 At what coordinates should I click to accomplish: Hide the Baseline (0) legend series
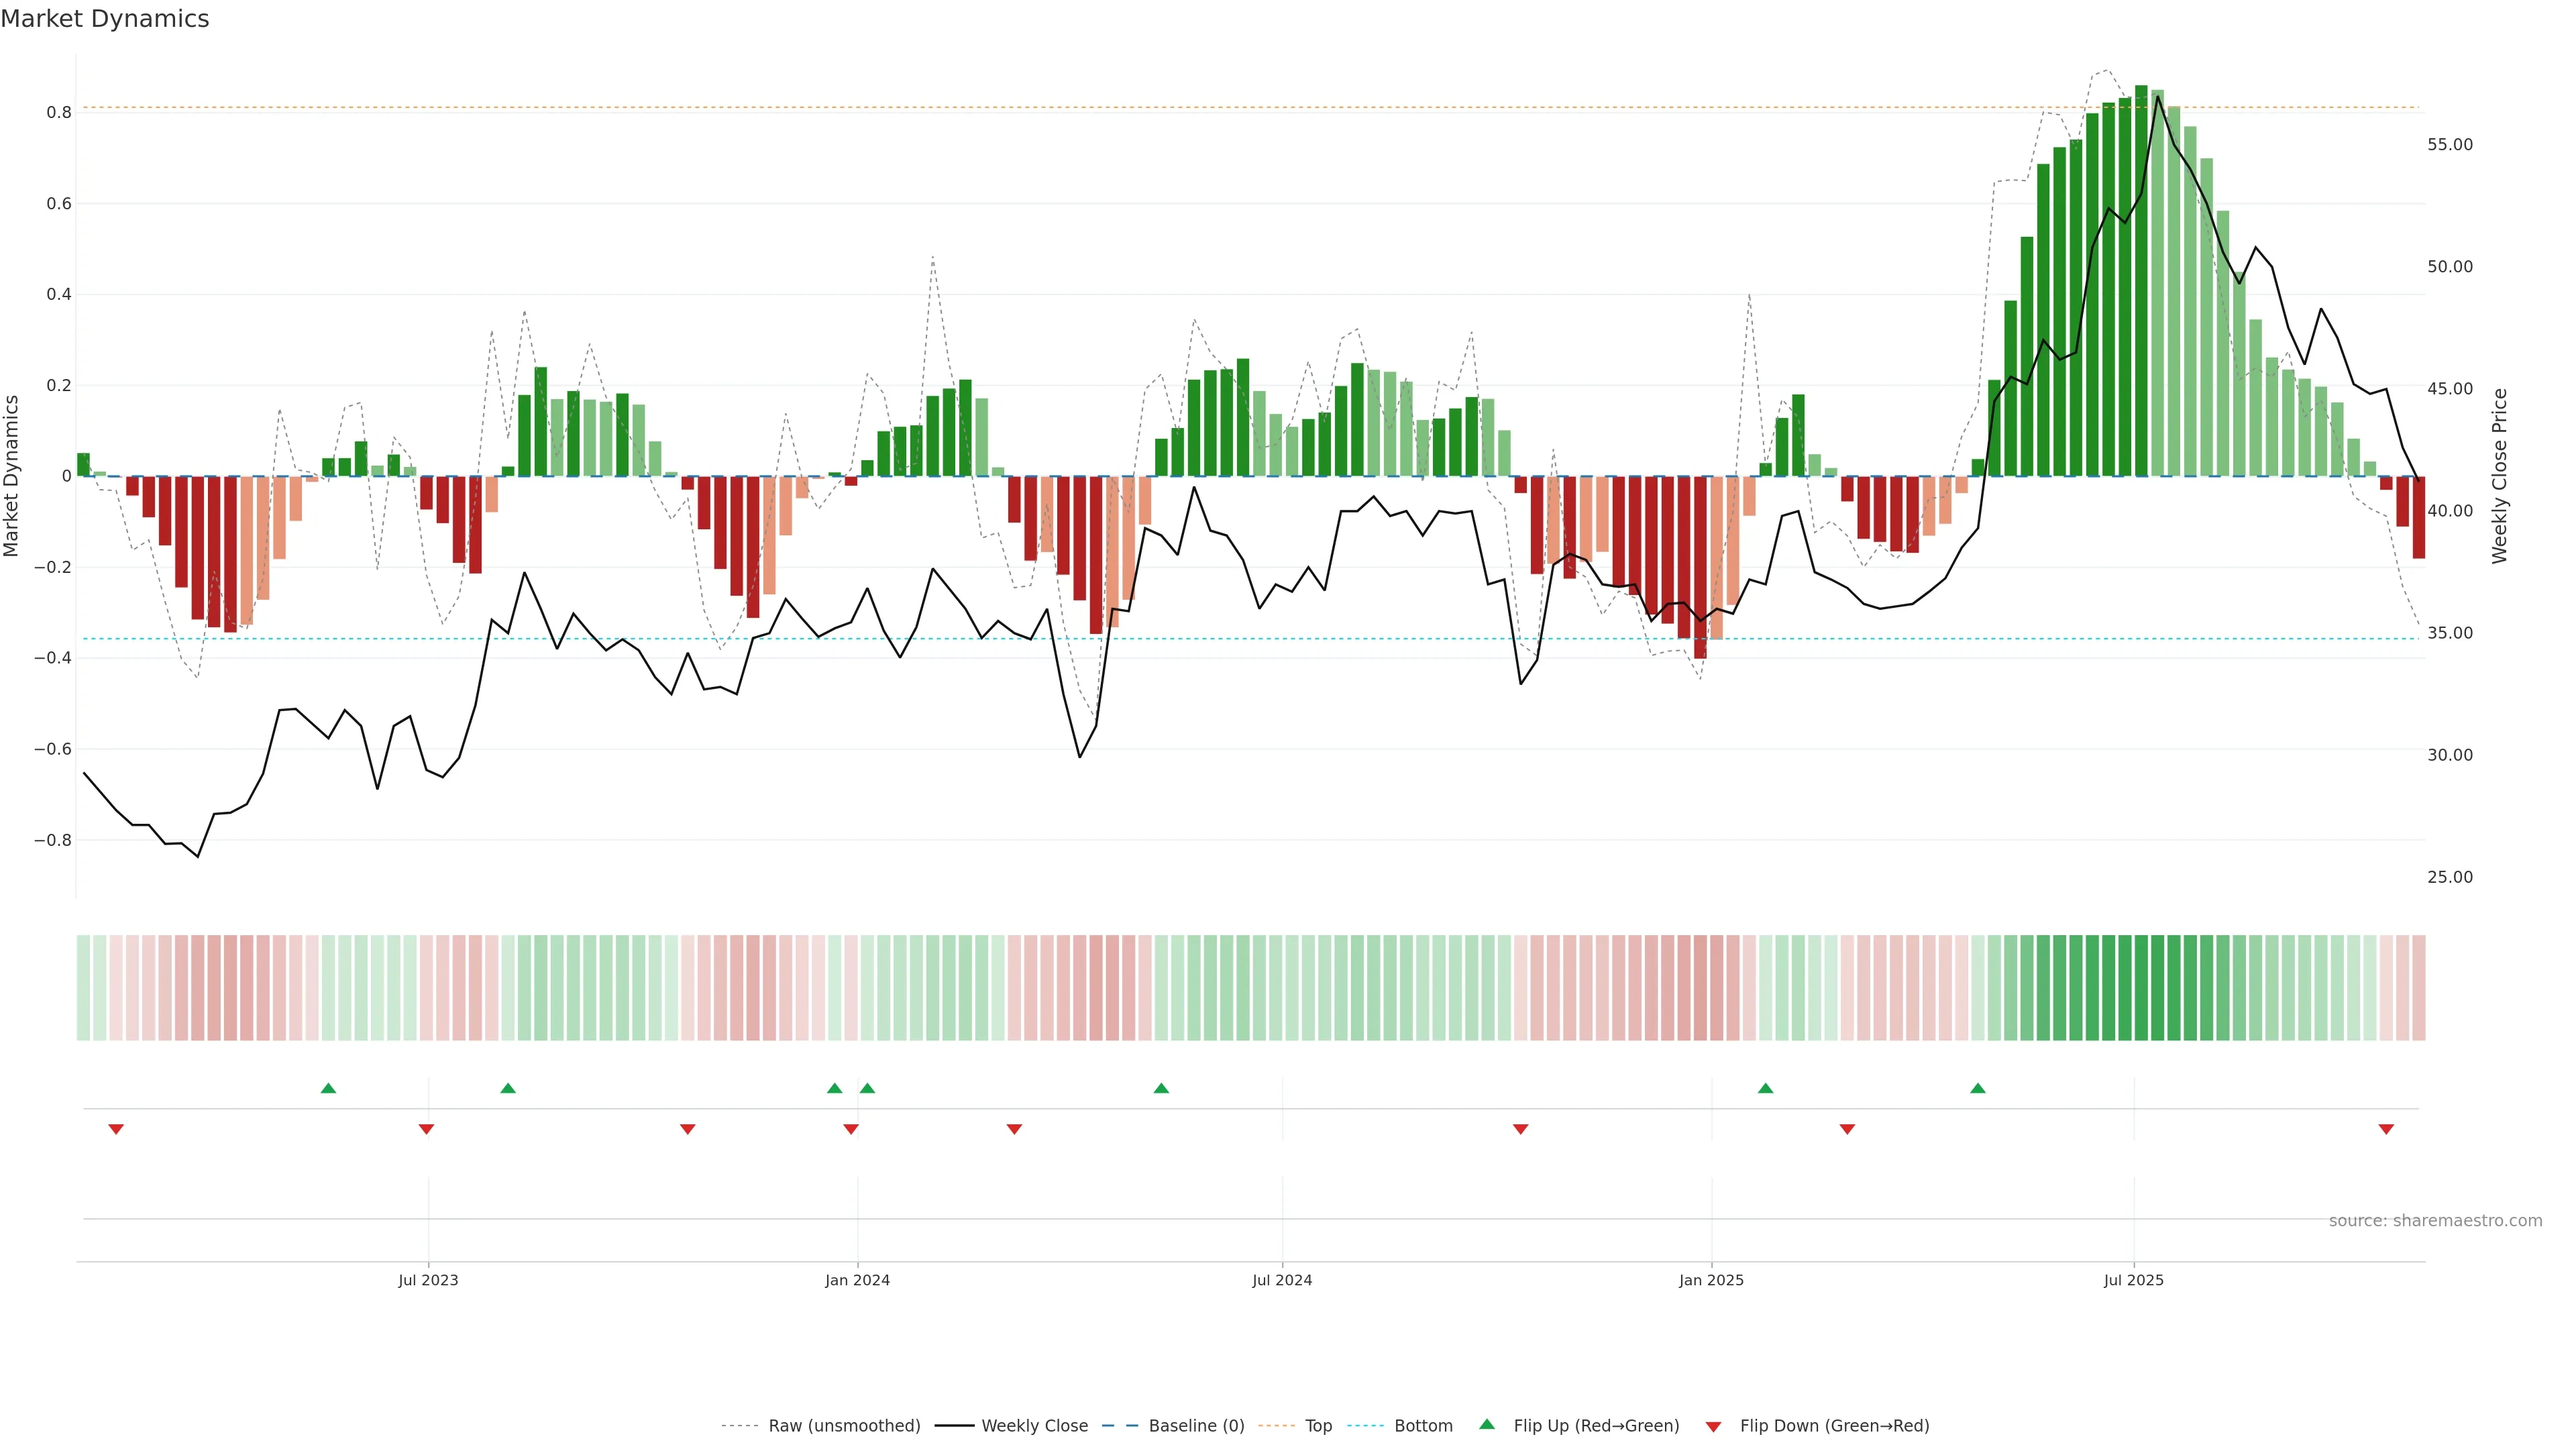tap(1196, 1426)
